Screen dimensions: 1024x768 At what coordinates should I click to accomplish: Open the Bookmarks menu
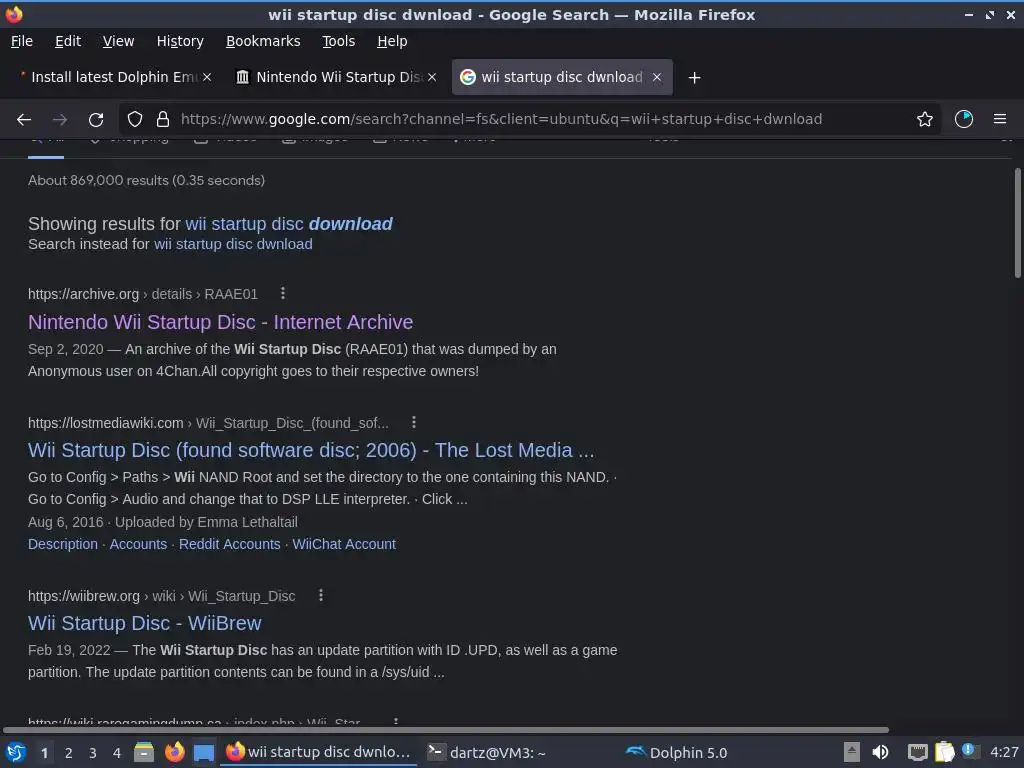click(263, 41)
